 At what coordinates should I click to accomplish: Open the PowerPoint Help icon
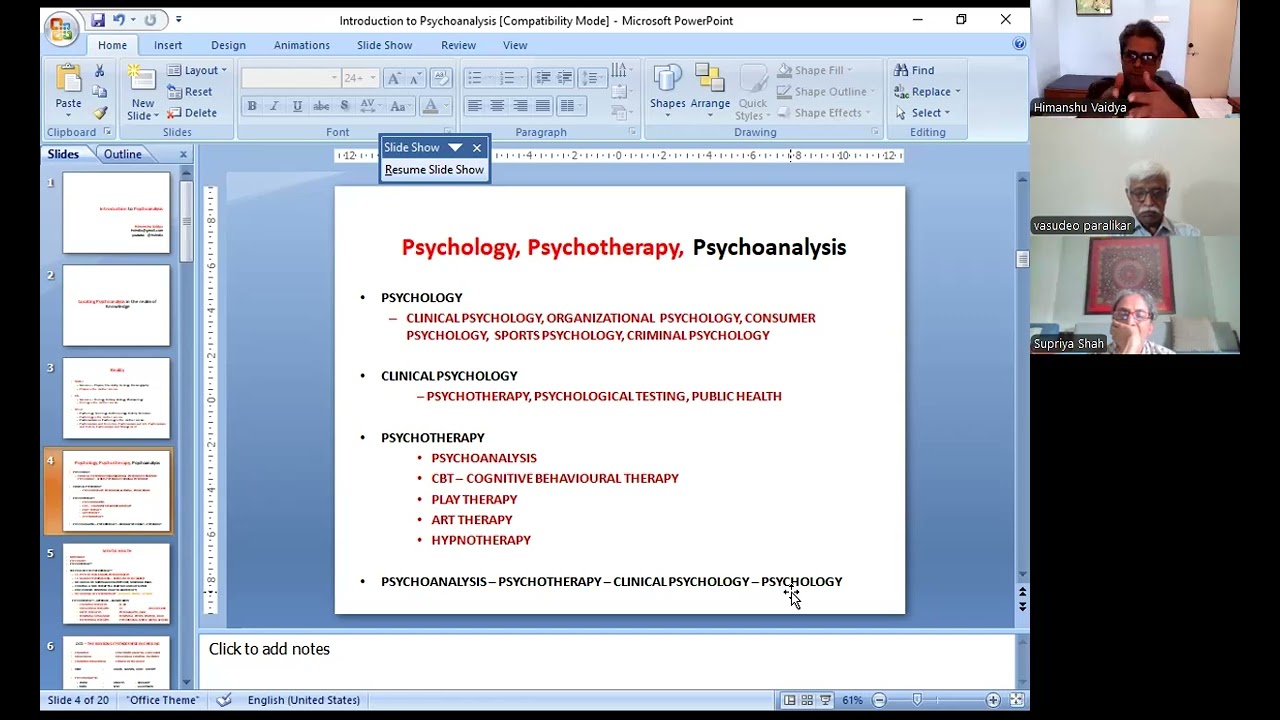(x=1019, y=44)
